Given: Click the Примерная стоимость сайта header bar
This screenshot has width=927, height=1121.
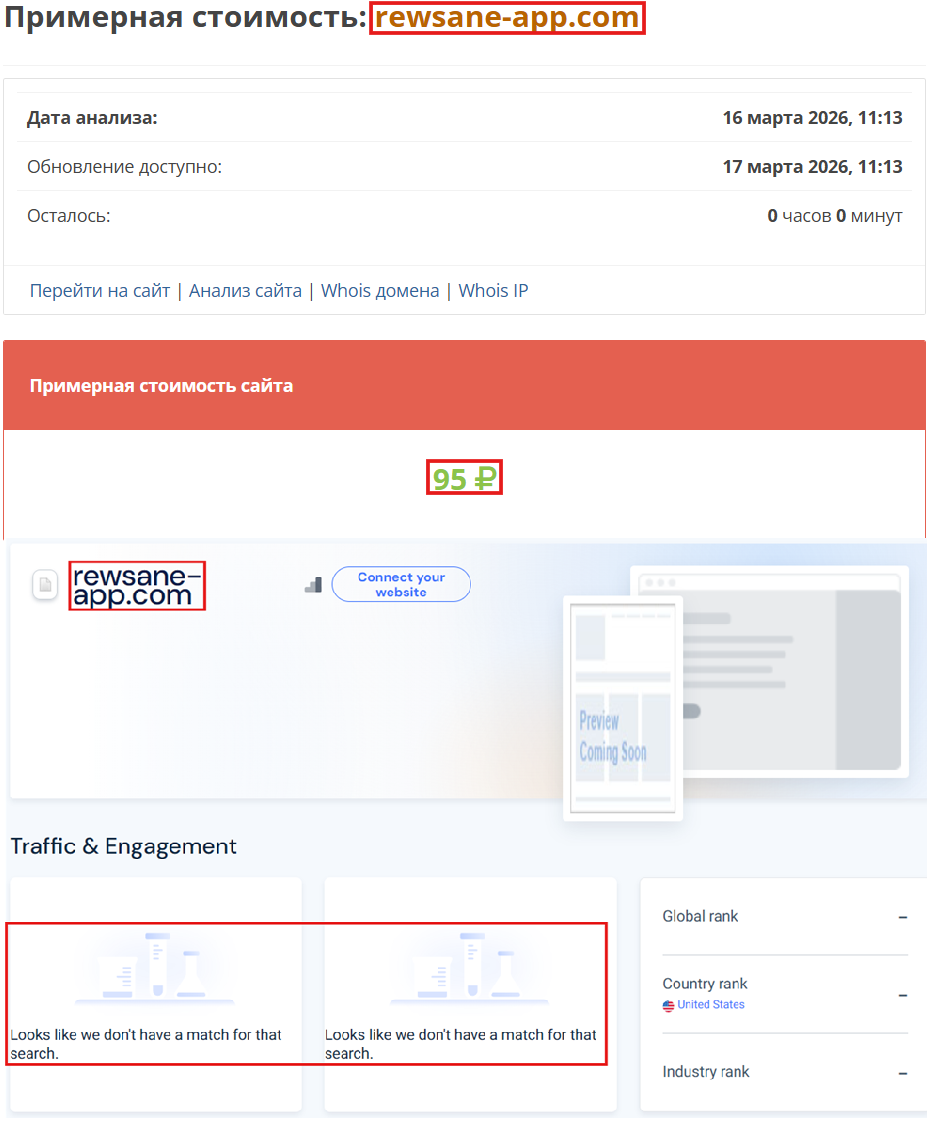Looking at the screenshot, I should pos(160,384).
